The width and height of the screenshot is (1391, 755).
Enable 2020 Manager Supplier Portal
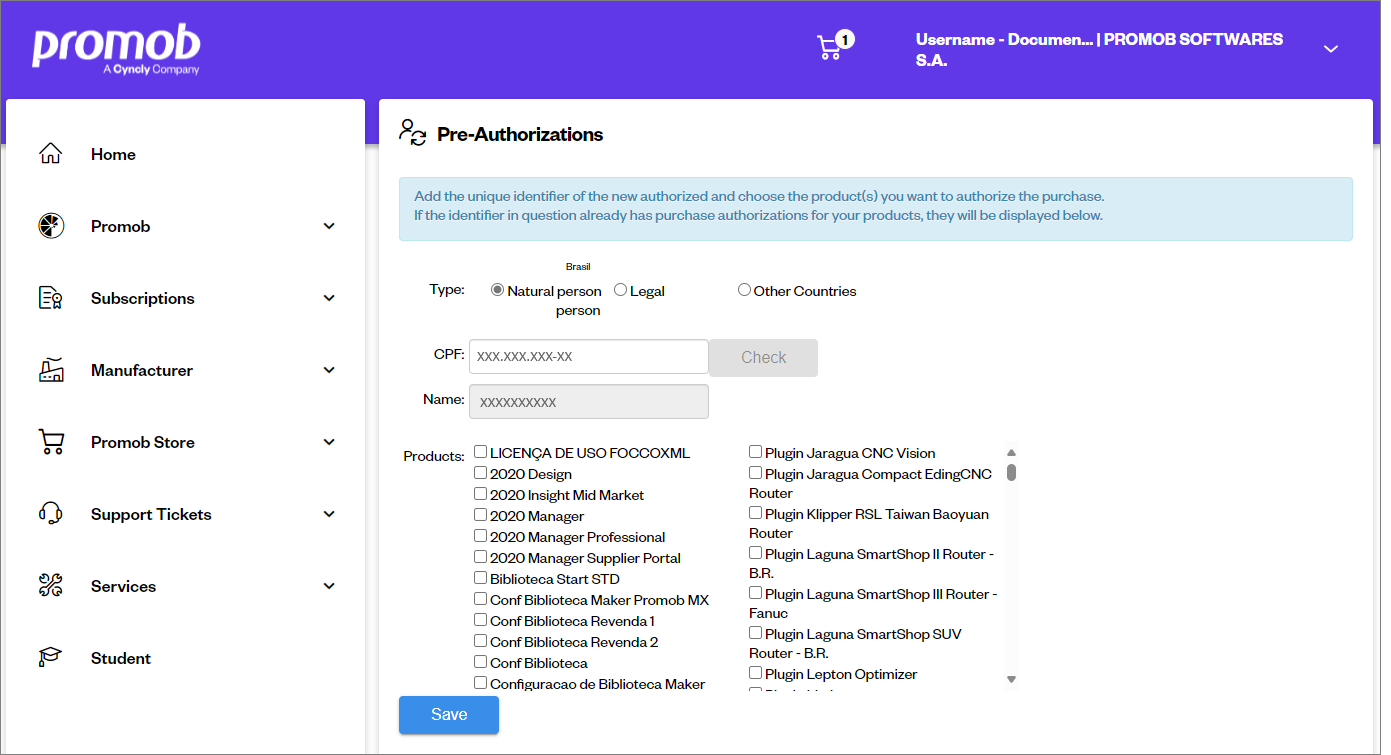(x=481, y=557)
